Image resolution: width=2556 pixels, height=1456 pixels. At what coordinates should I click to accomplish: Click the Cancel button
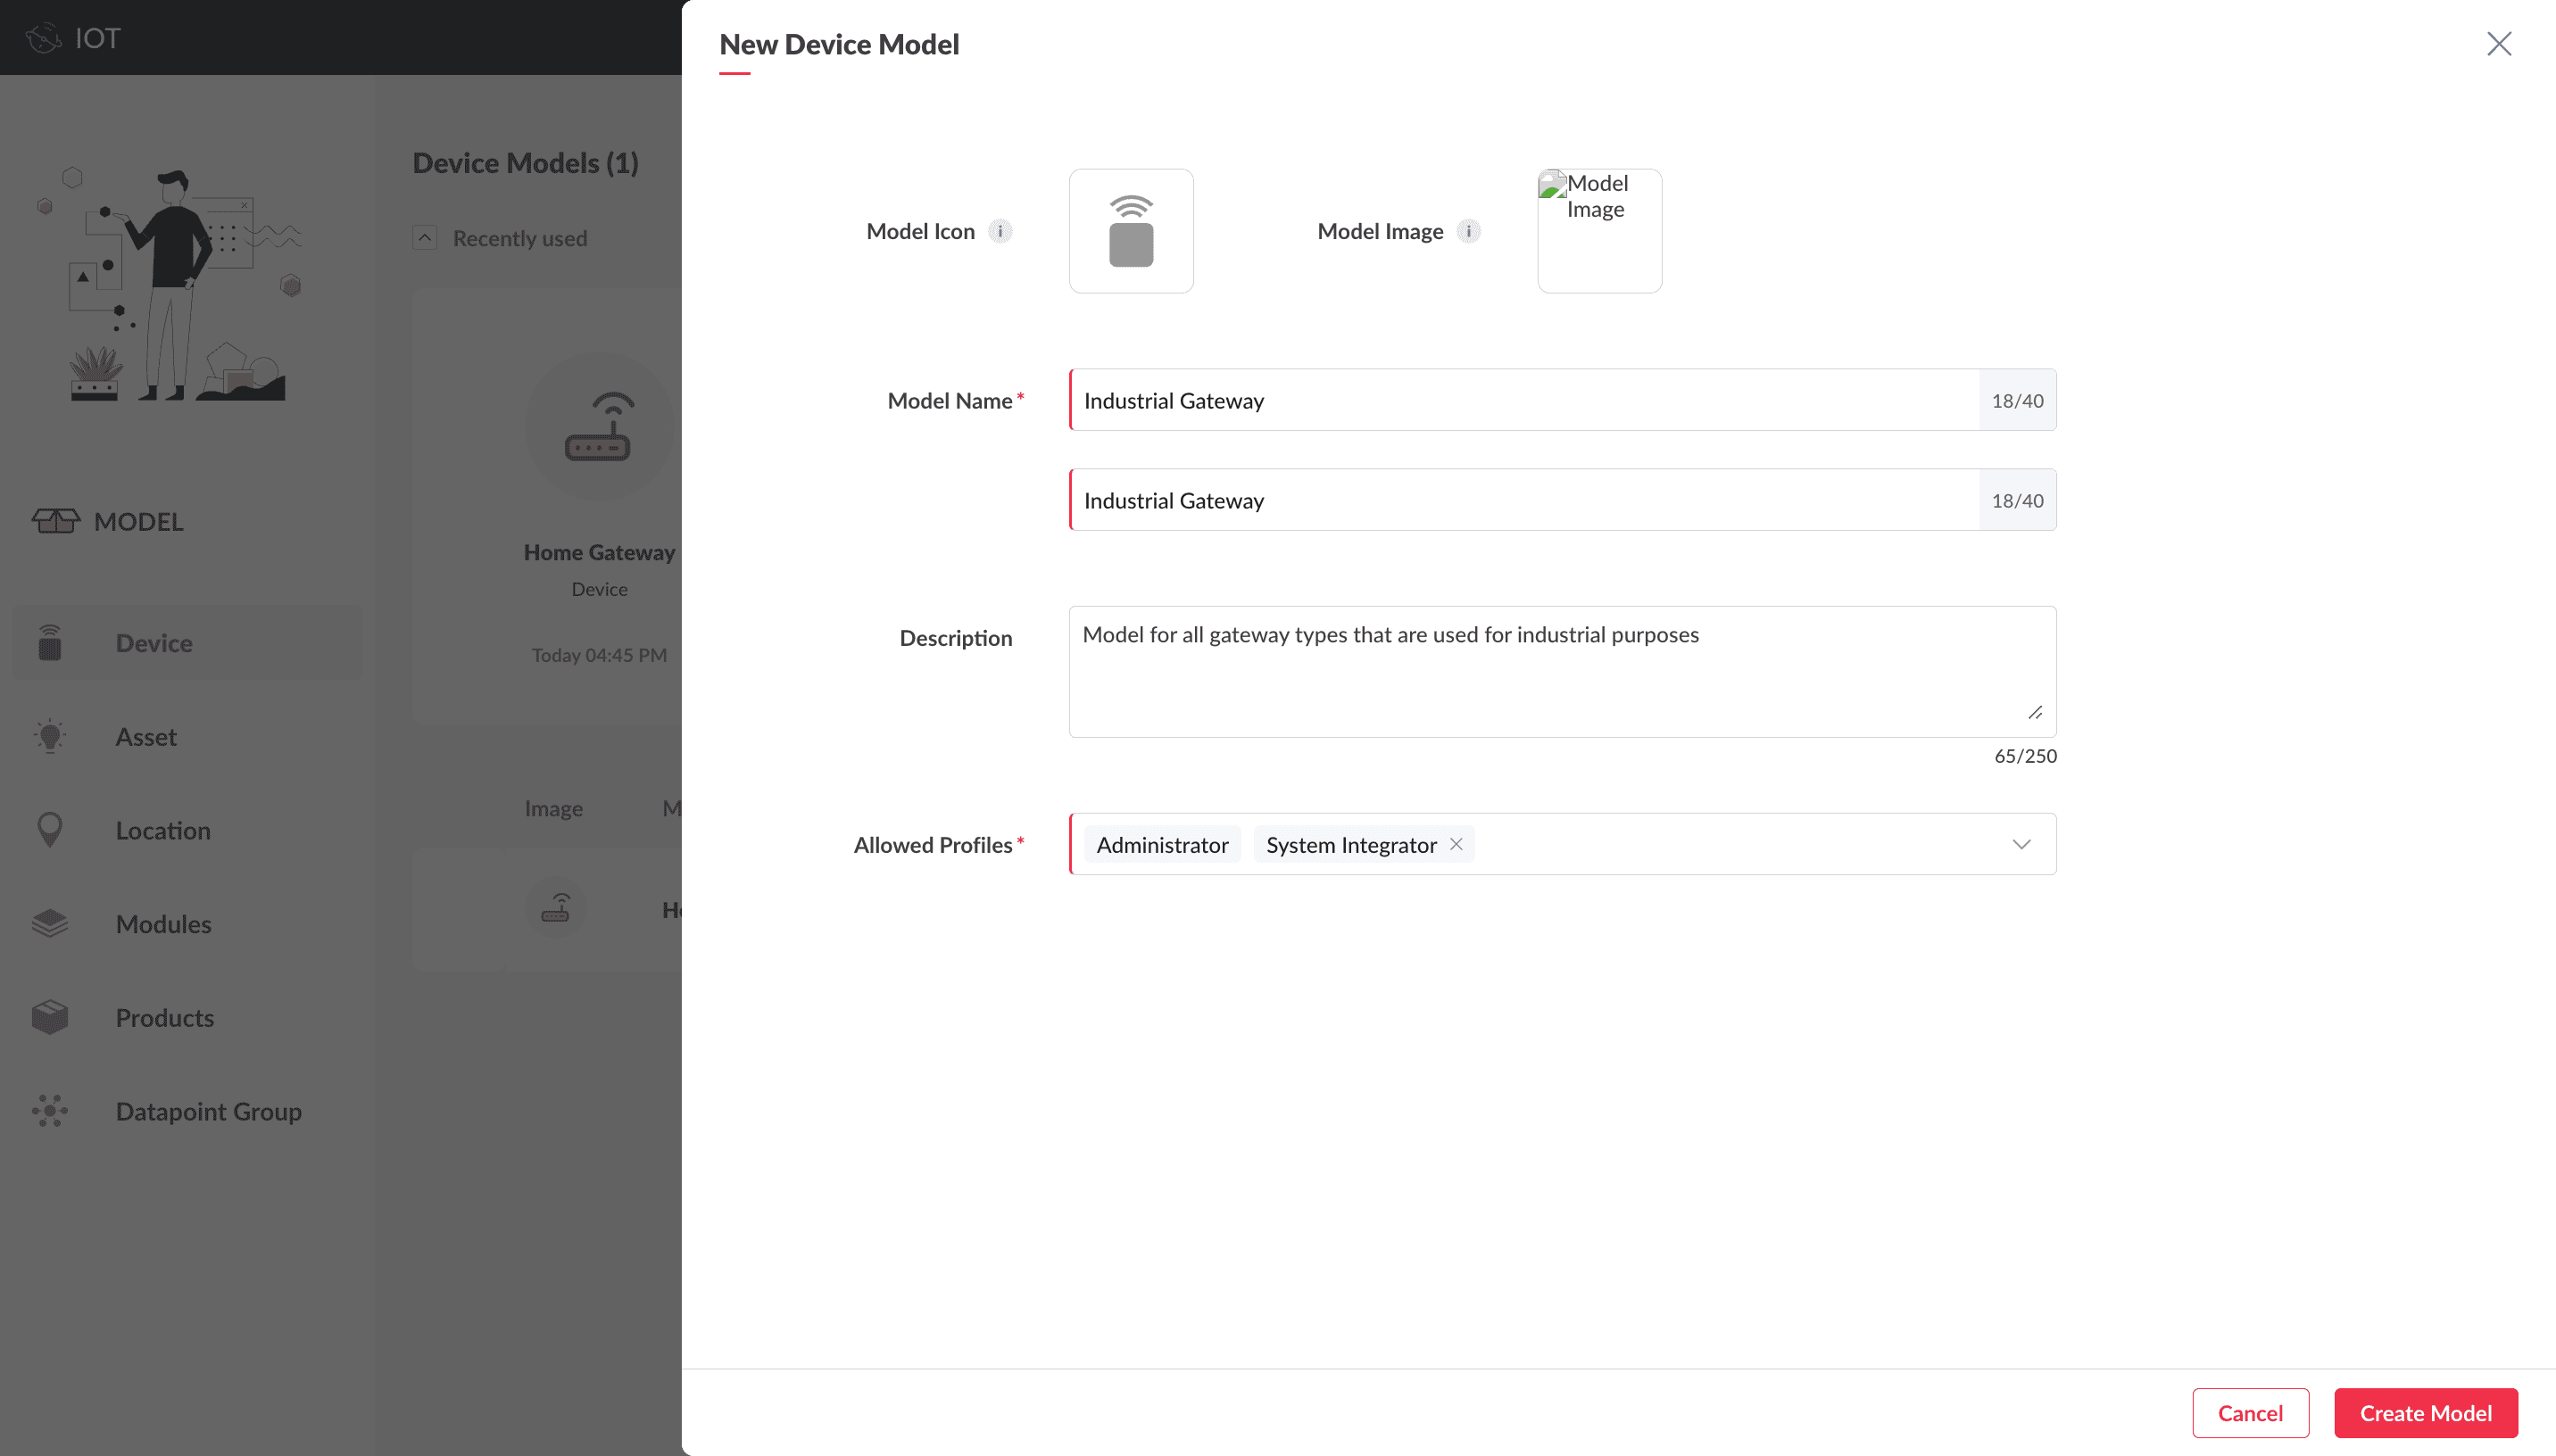coord(2250,1413)
